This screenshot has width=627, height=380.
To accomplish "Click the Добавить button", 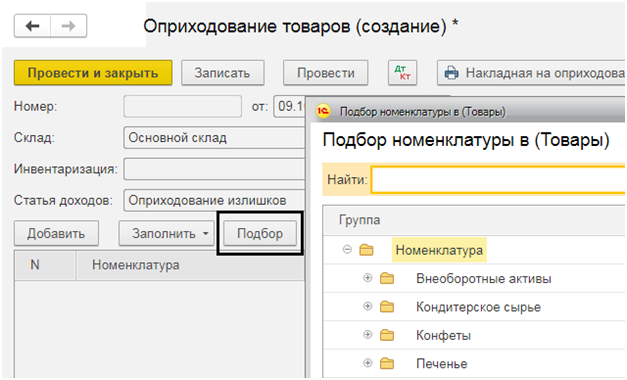I will pyautogui.click(x=56, y=233).
